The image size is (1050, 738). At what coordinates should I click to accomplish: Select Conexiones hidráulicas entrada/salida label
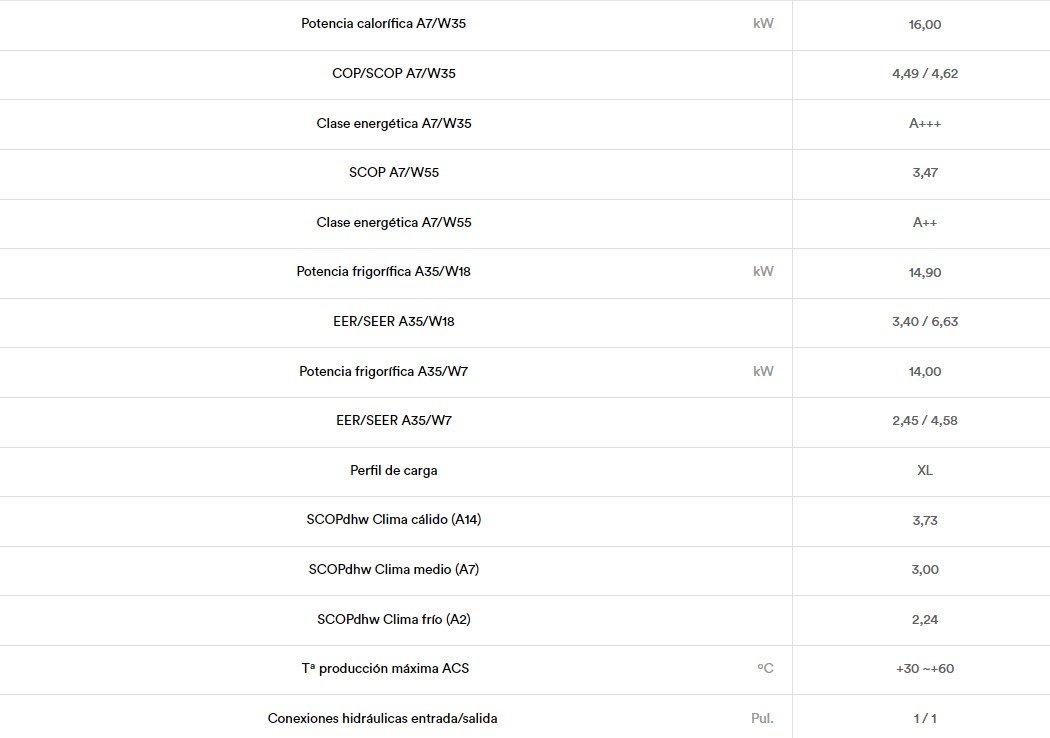pyautogui.click(x=382, y=719)
